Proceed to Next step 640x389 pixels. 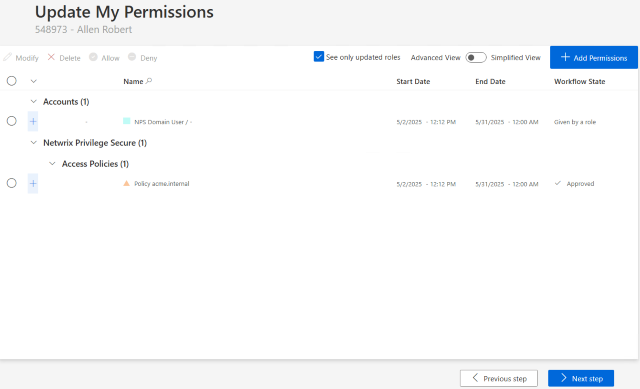(581, 378)
